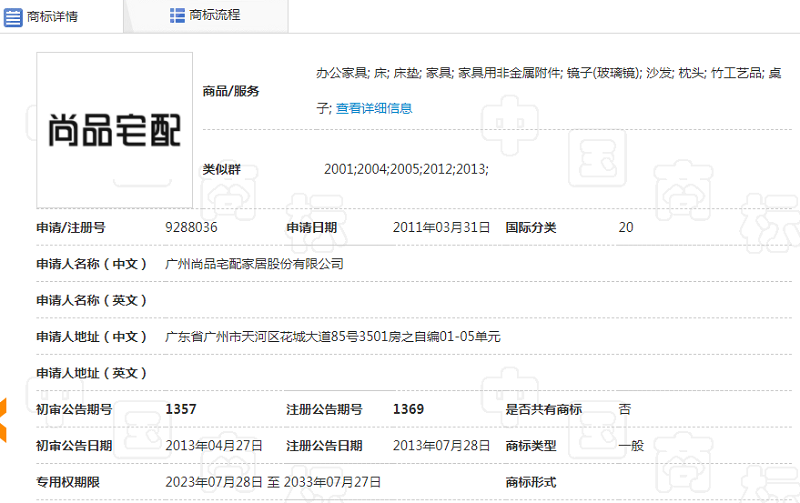This screenshot has width=800, height=503.
Task: Click the 专用权期限 label
Action: point(68,482)
